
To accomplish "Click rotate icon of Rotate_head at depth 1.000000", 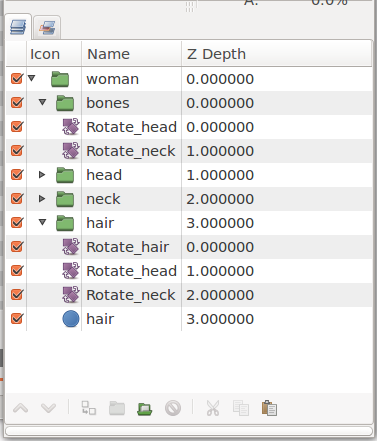I will tap(71, 271).
